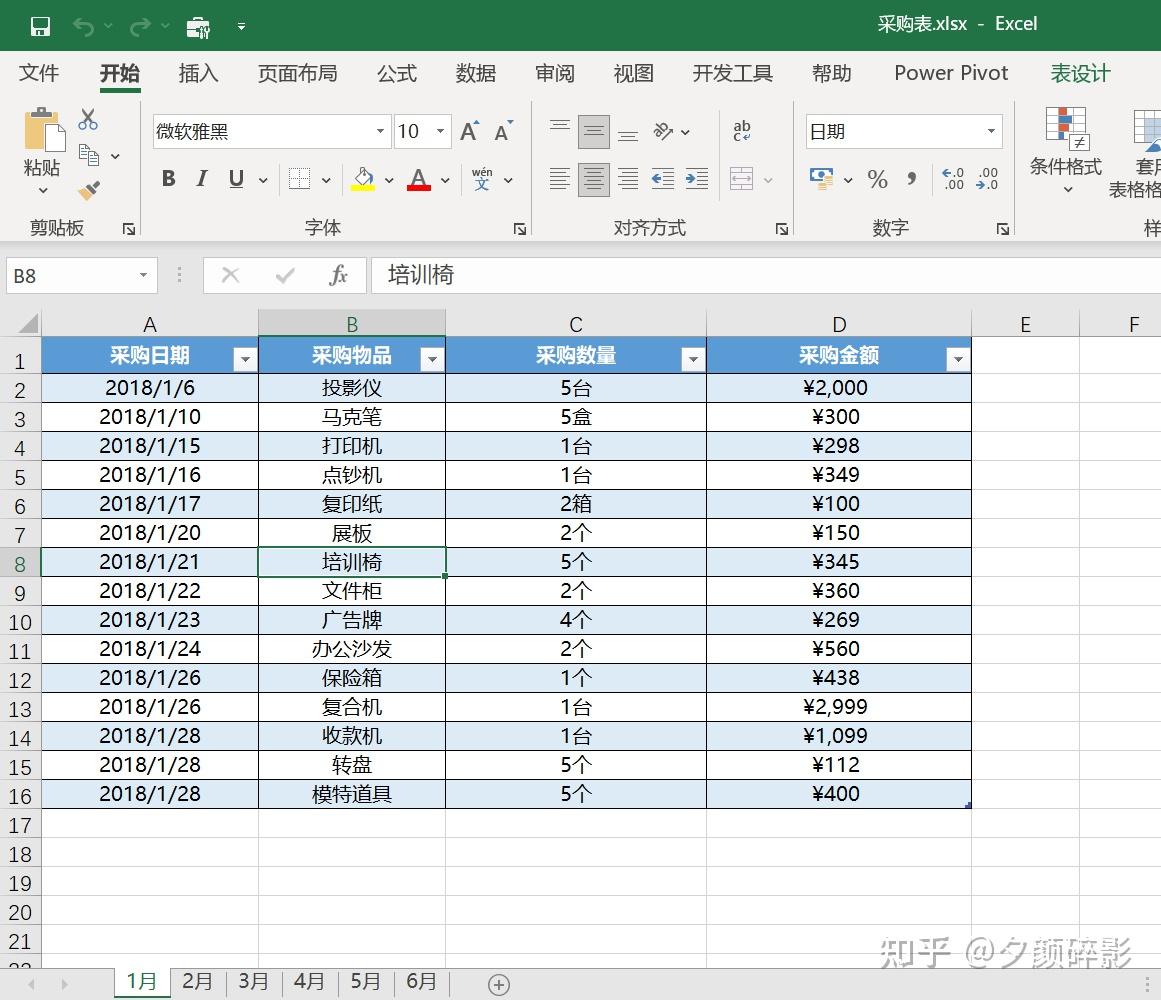1161x1000 pixels.
Task: Save the workbook via quick access toolbar
Action: click(x=39, y=25)
